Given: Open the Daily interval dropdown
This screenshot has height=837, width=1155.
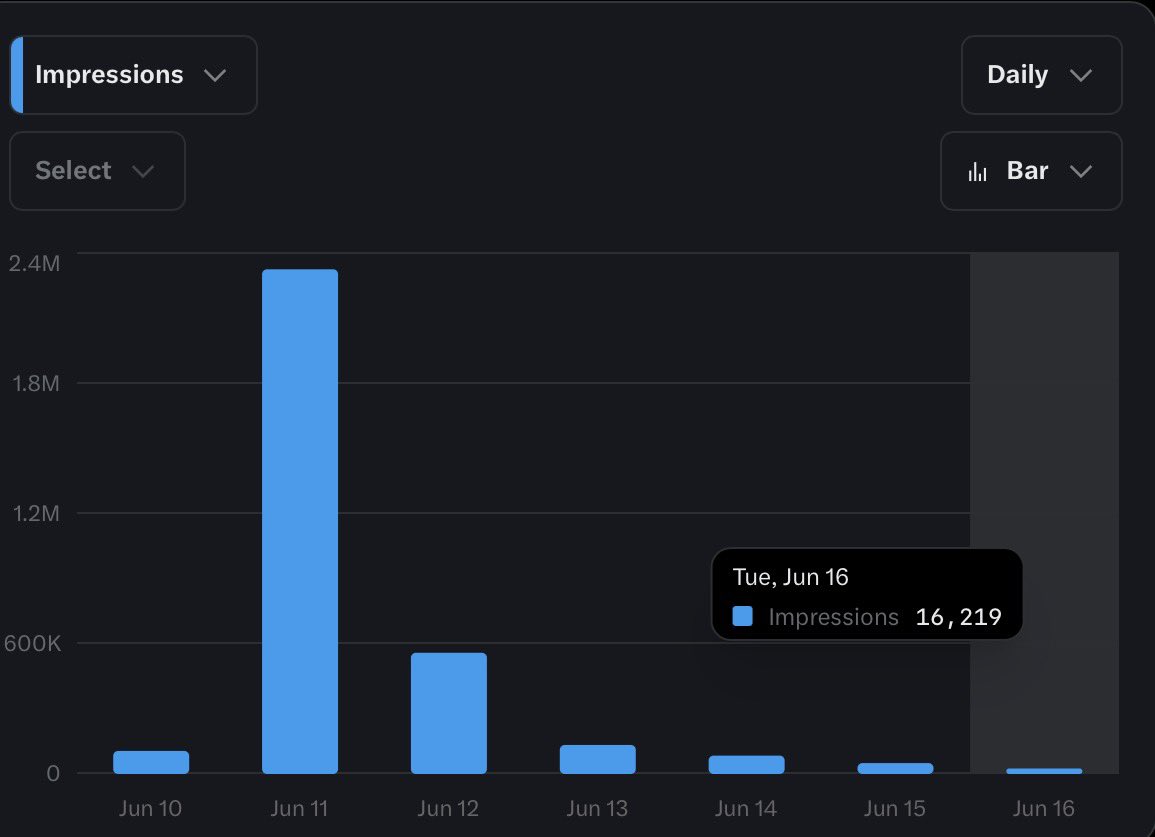Looking at the screenshot, I should 1041,75.
